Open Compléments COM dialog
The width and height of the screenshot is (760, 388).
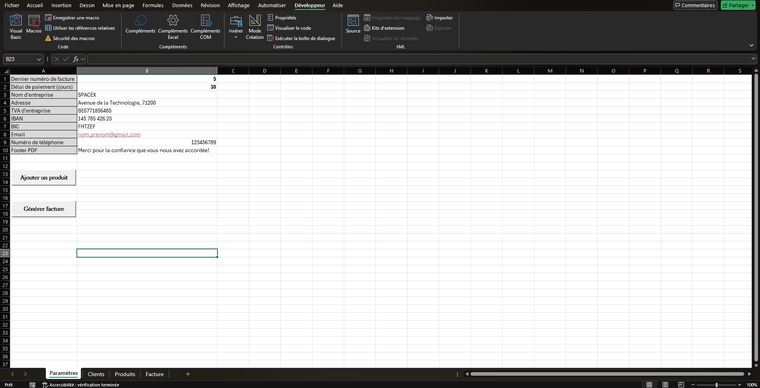coord(205,27)
